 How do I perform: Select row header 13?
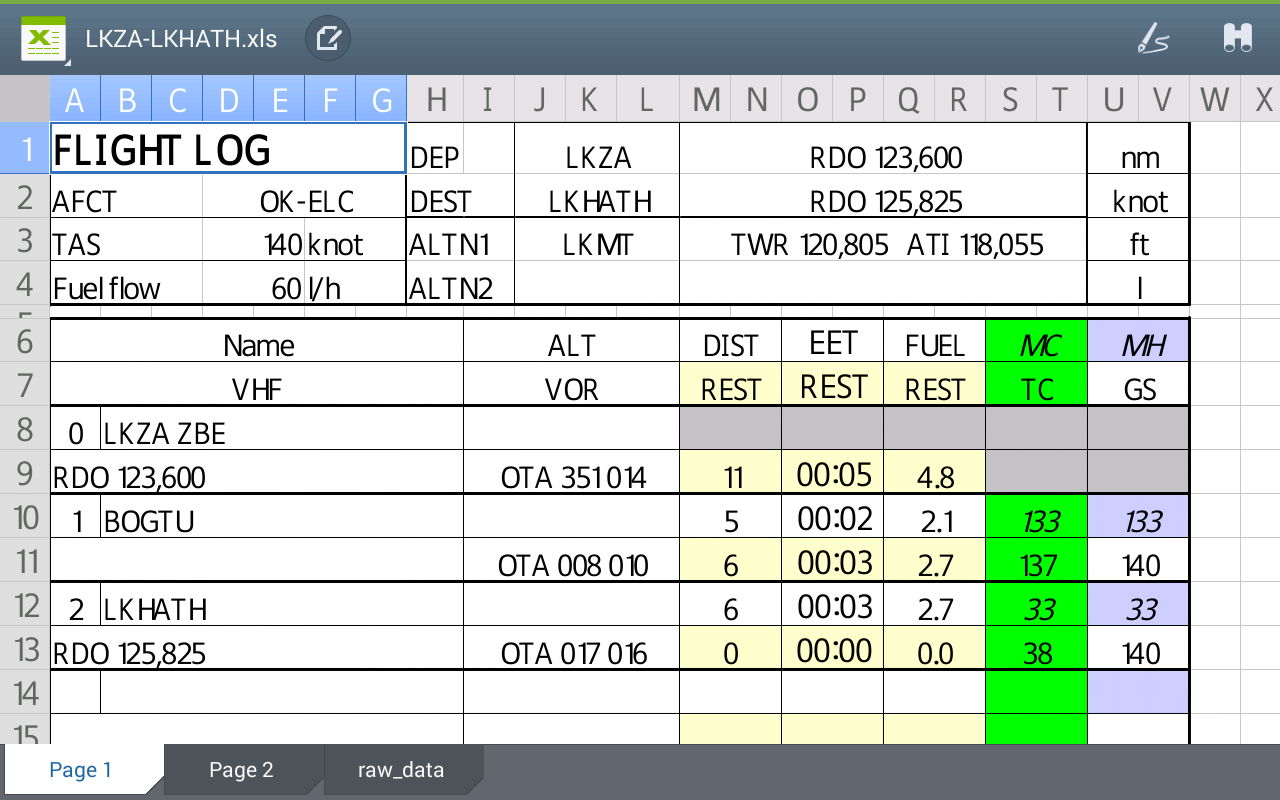[25, 649]
